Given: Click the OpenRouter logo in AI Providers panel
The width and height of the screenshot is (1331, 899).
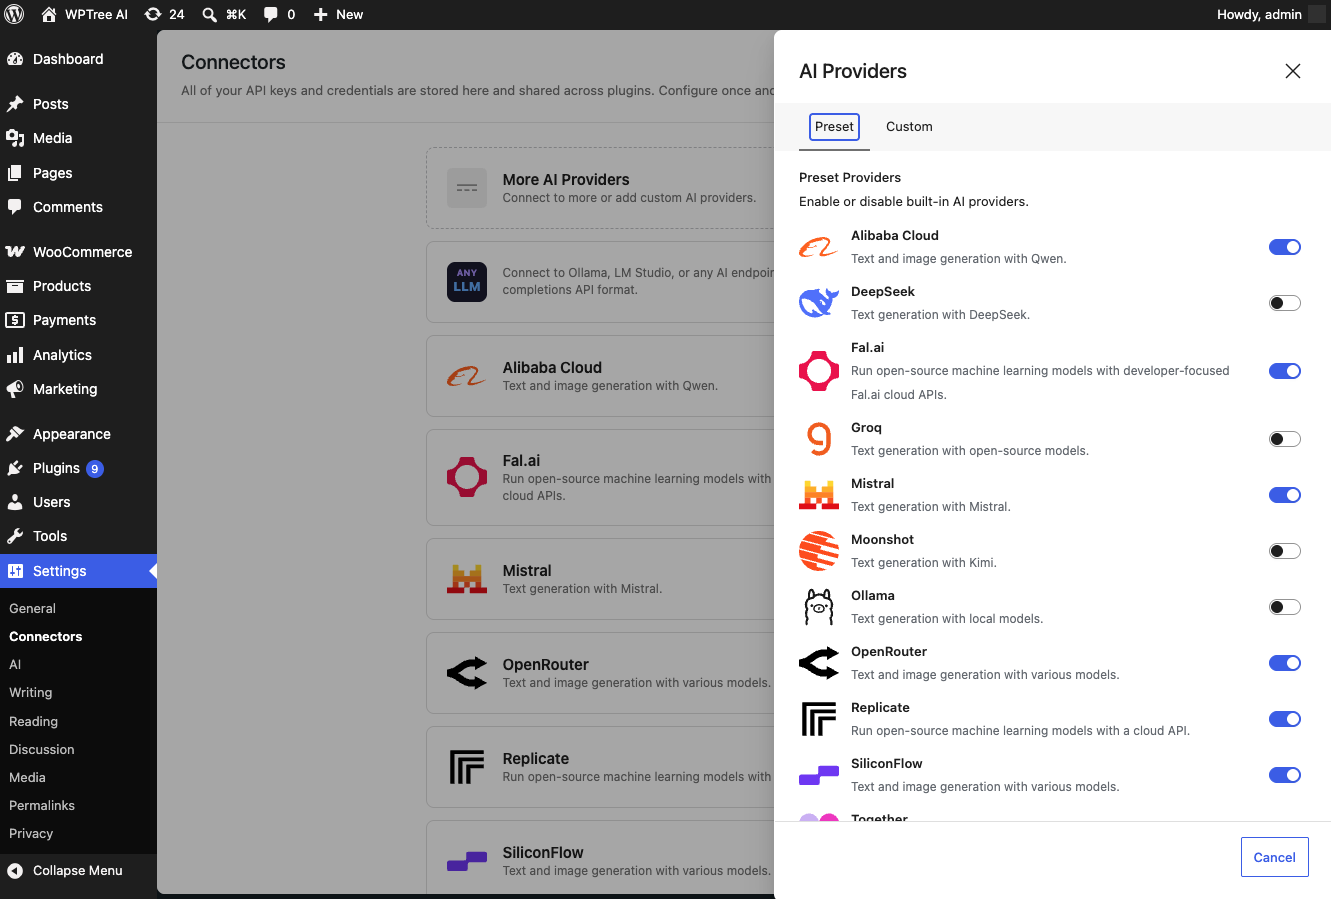Looking at the screenshot, I should click(819, 663).
